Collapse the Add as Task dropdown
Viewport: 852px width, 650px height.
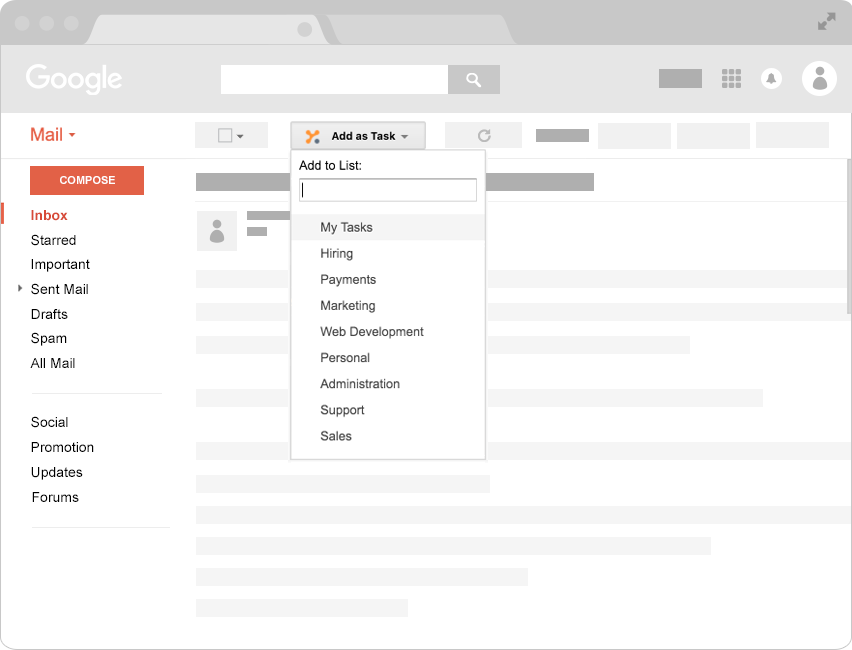coord(358,136)
